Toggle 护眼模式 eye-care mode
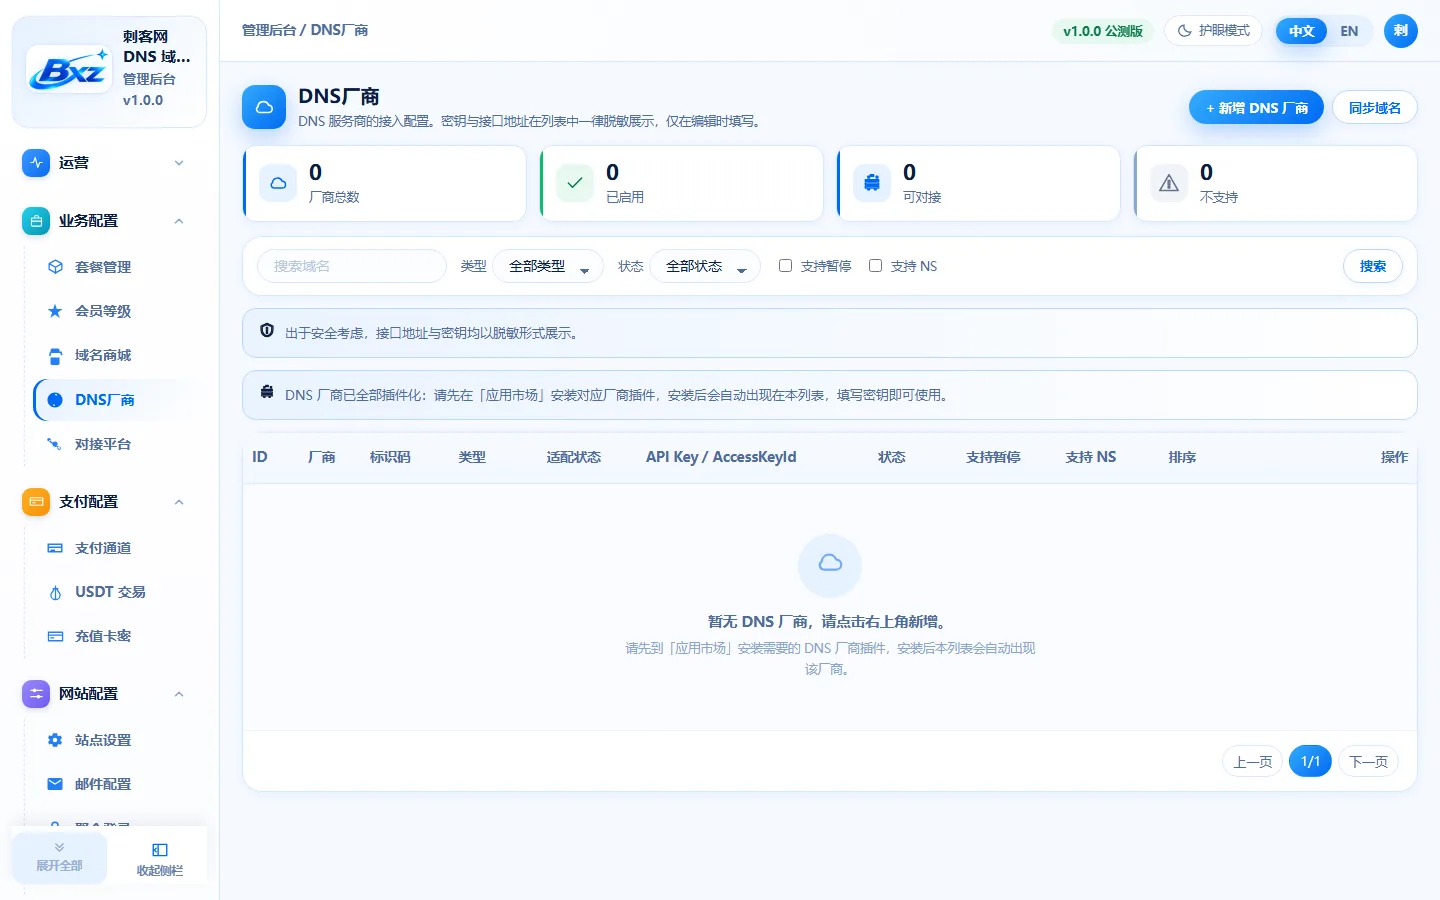Screen dimensions: 1440x900 pos(1213,31)
